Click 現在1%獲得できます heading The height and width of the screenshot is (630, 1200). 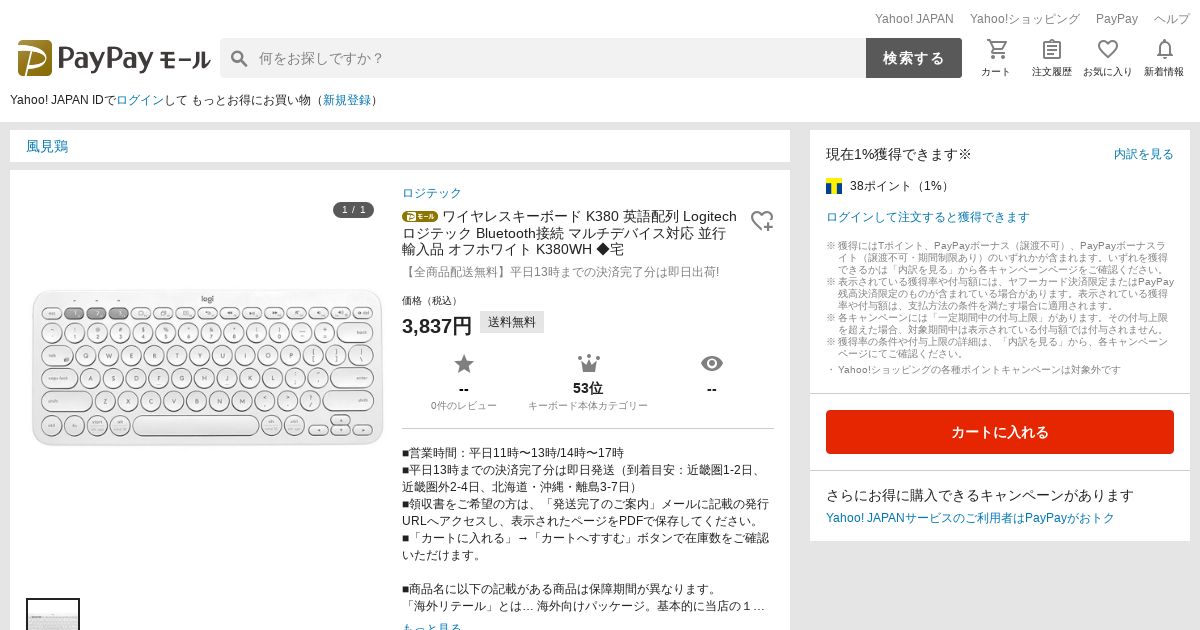pos(899,154)
